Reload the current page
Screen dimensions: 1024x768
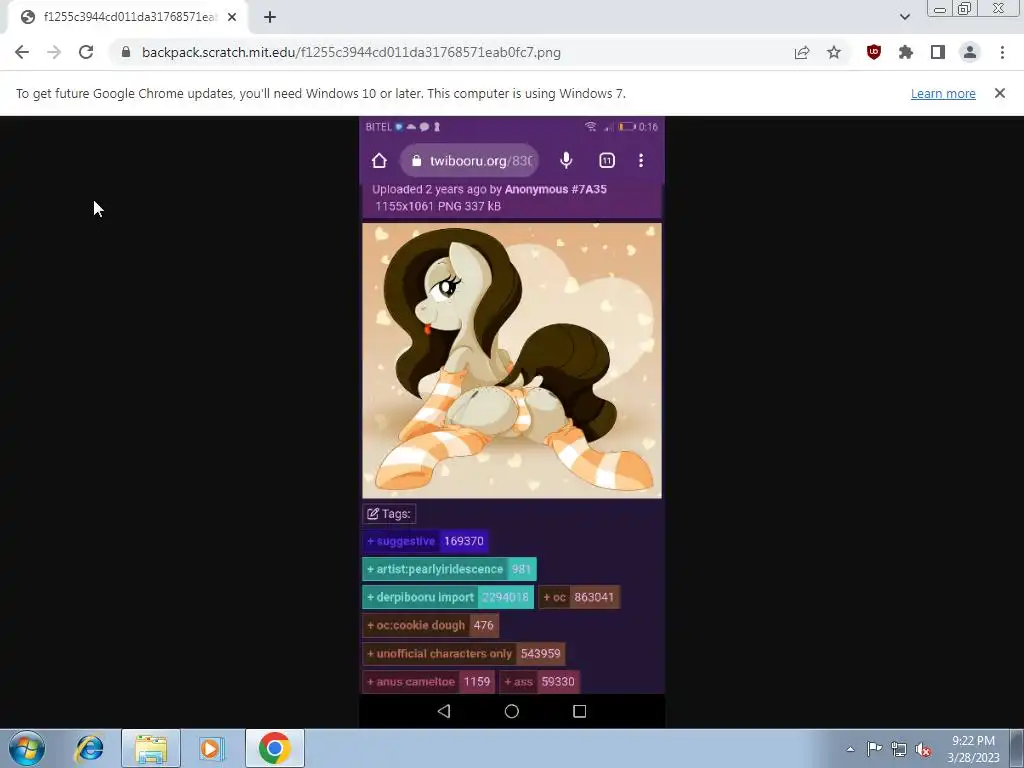click(x=86, y=52)
